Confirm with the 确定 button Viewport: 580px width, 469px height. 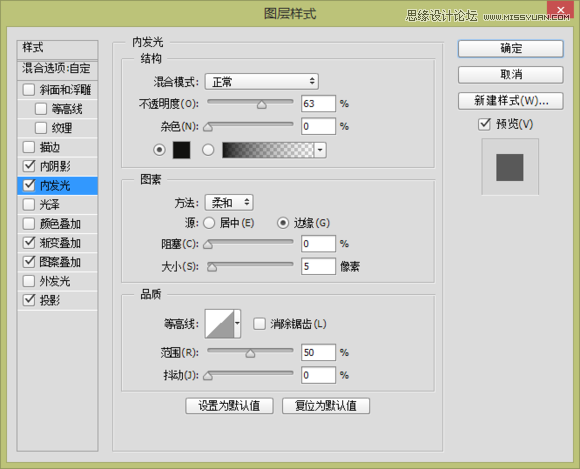[511, 49]
